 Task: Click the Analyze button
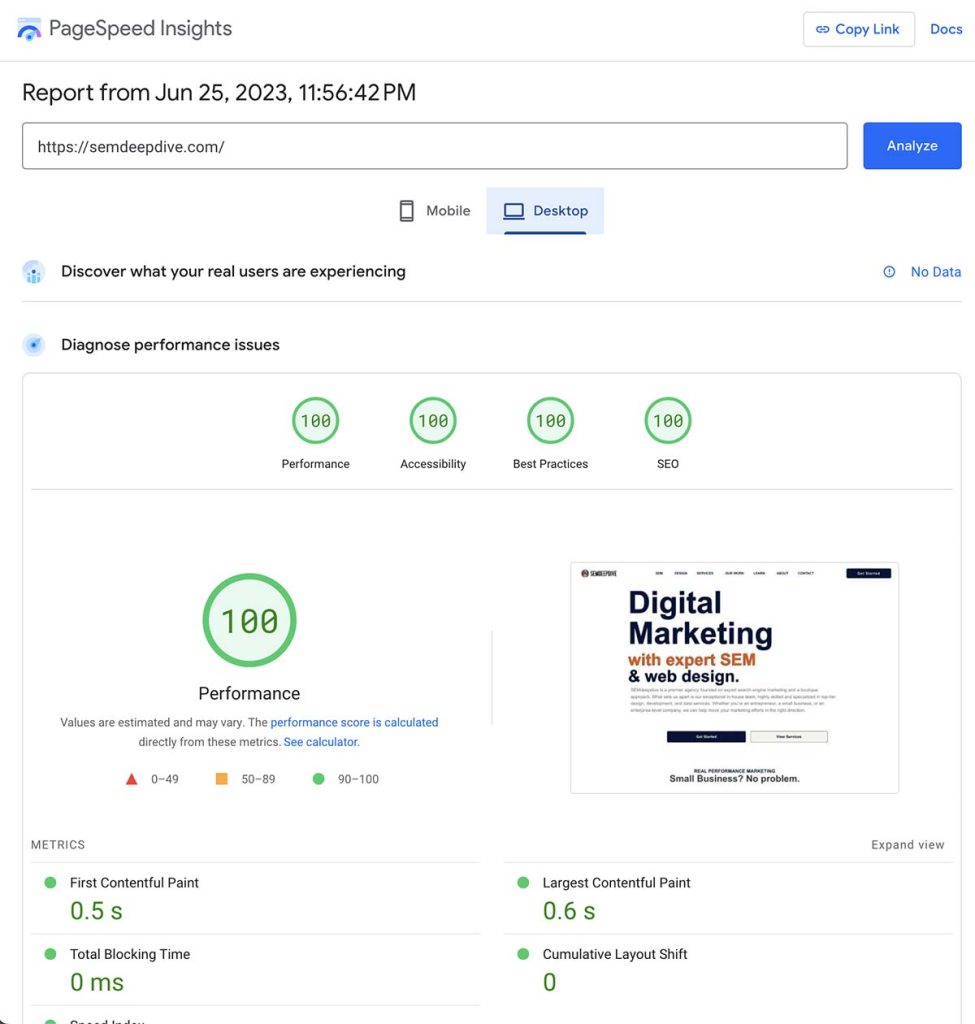pos(912,146)
